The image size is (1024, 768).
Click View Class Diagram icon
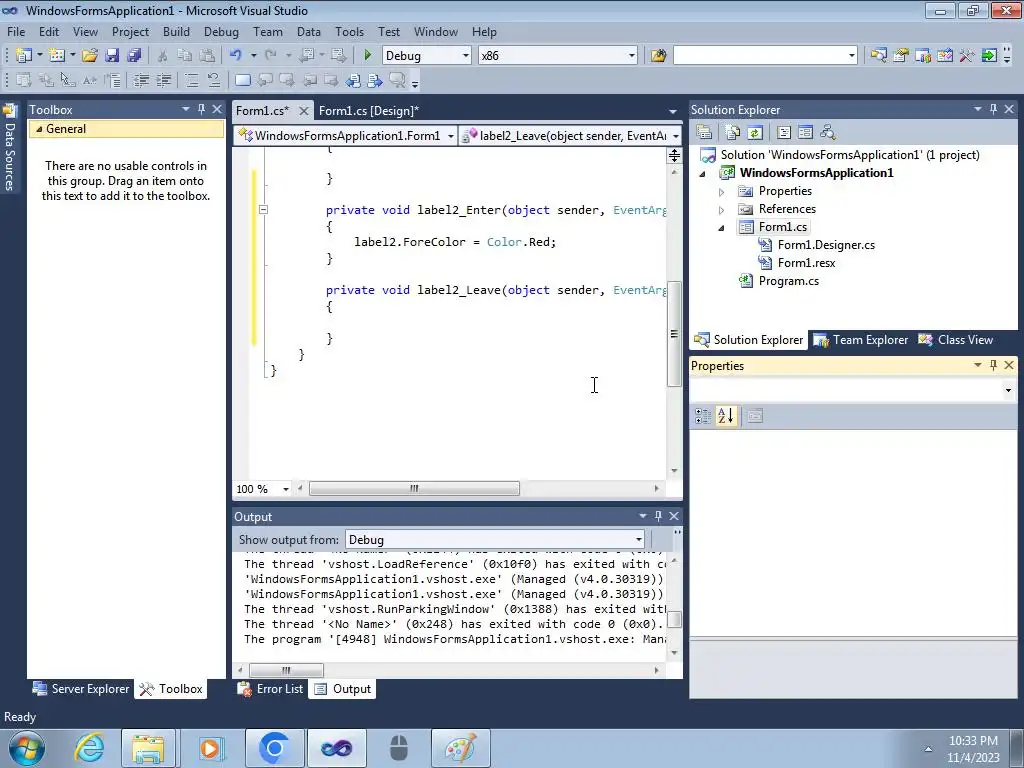tap(828, 133)
